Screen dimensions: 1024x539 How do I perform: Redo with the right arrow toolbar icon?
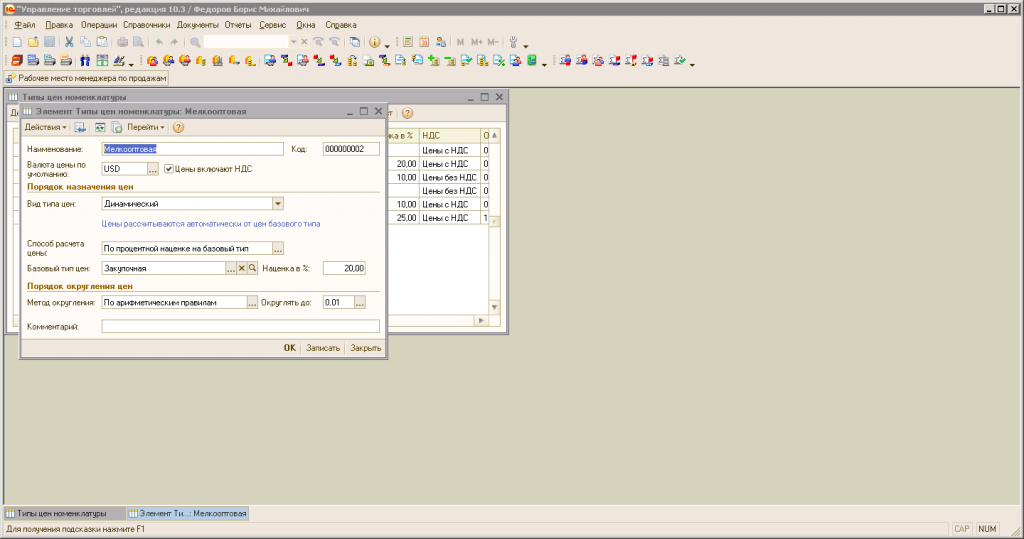click(x=174, y=42)
